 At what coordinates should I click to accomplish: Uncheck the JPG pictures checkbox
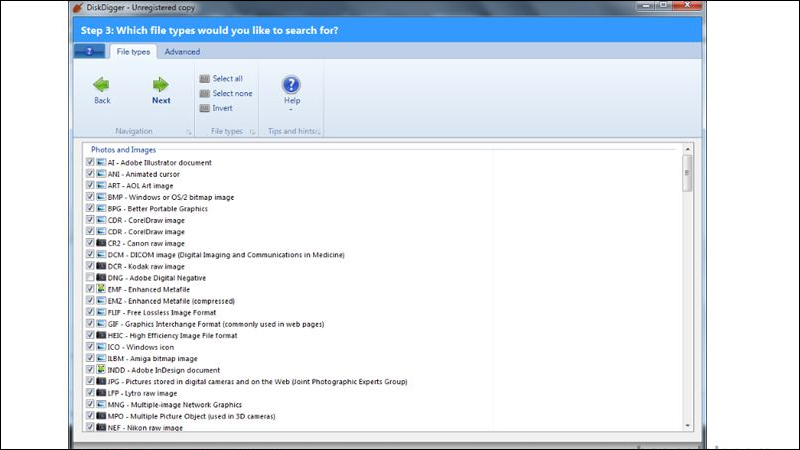tap(90, 381)
